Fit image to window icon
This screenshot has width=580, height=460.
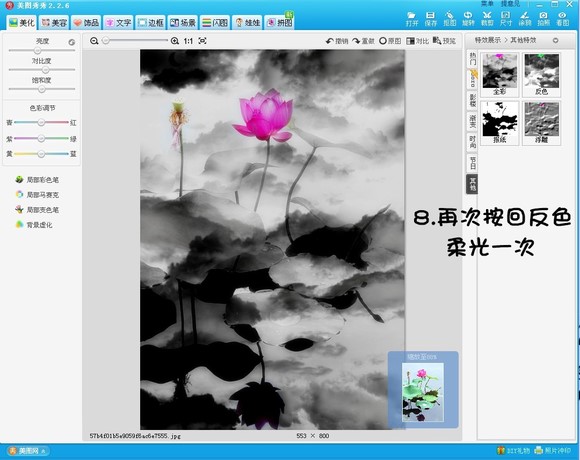(202, 41)
